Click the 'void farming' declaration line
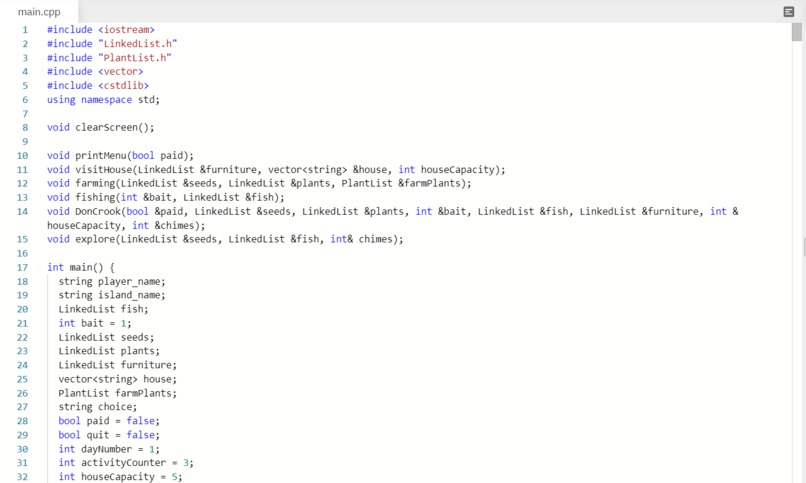Image resolution: width=806 pixels, height=483 pixels. tap(259, 183)
